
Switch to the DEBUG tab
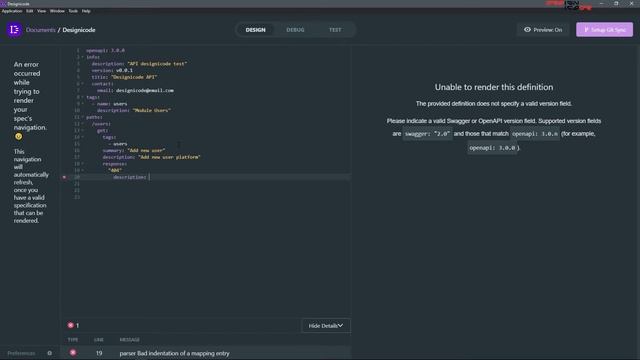tap(295, 30)
